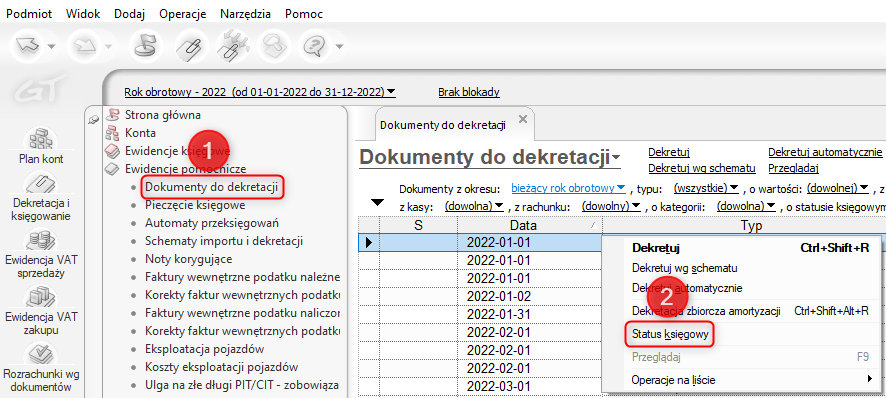
Task: Click the pin icon beside the tree panel
Action: coord(94,119)
